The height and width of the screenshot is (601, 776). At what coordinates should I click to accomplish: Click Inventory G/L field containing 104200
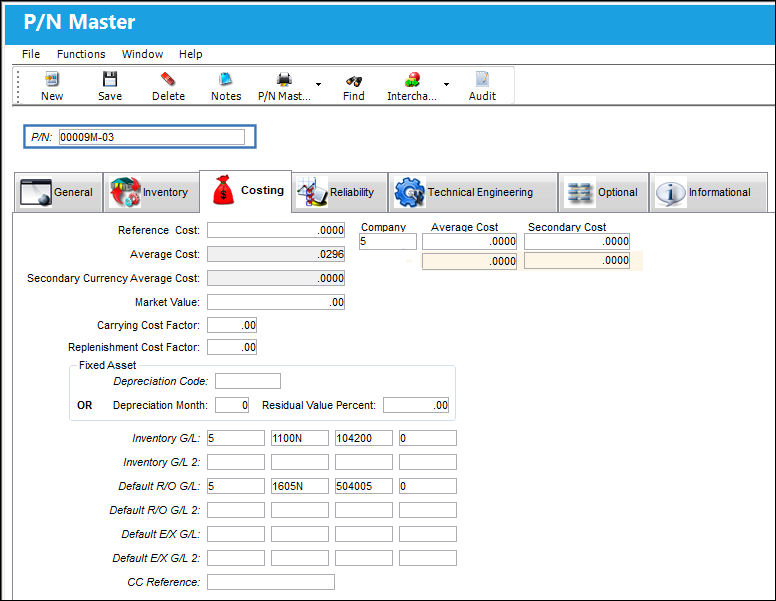(x=364, y=438)
